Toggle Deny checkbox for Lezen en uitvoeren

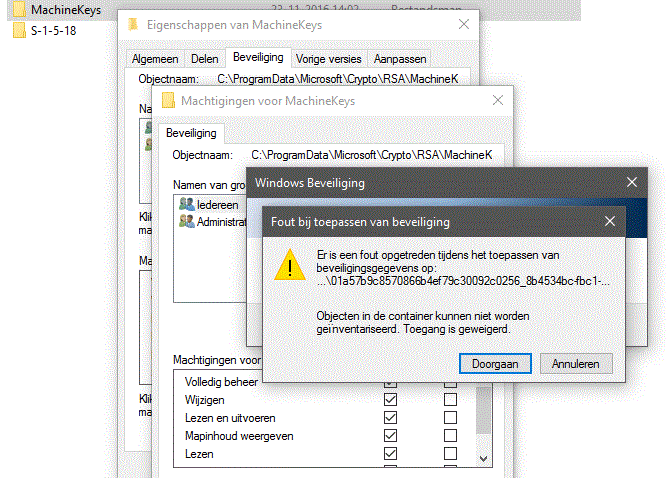coord(450,417)
